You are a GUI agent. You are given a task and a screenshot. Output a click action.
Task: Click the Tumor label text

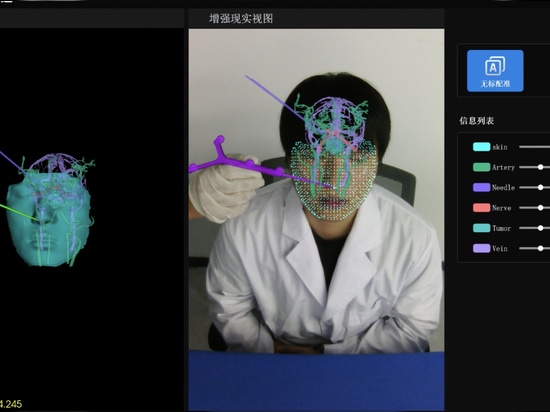pos(502,228)
